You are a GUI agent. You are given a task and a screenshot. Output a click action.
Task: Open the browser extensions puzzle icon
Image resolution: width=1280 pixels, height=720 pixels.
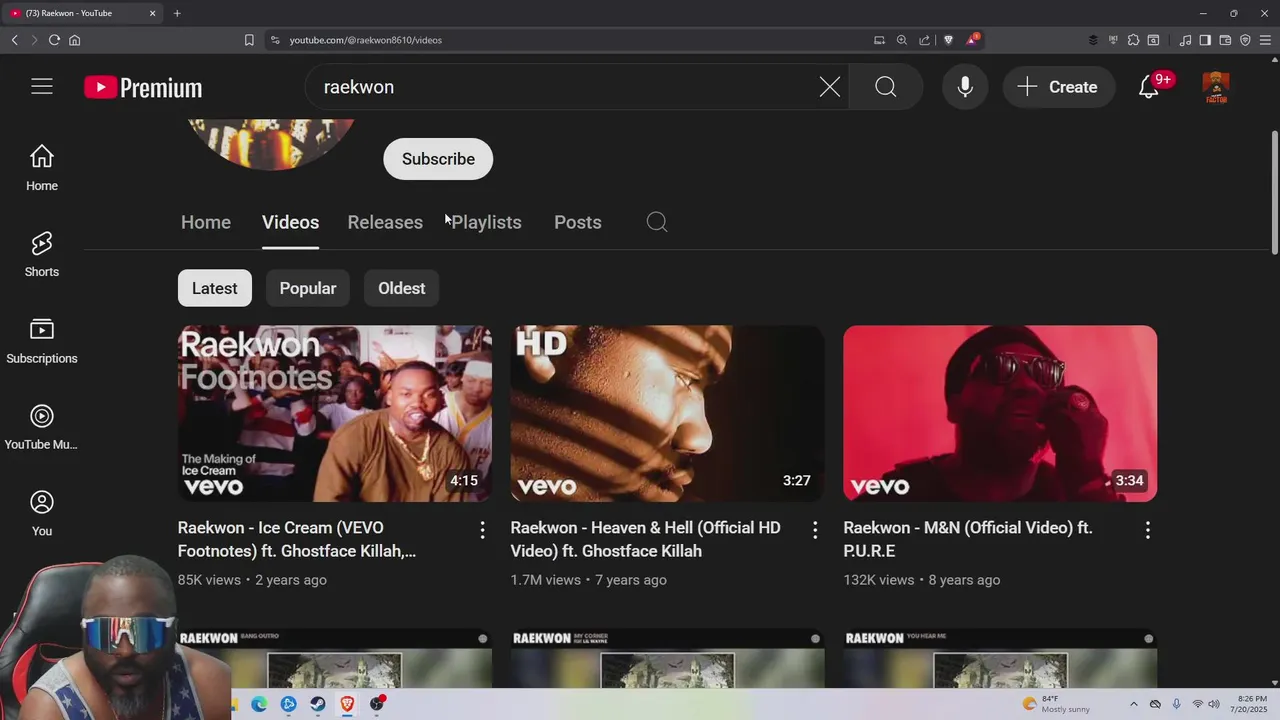(1133, 40)
